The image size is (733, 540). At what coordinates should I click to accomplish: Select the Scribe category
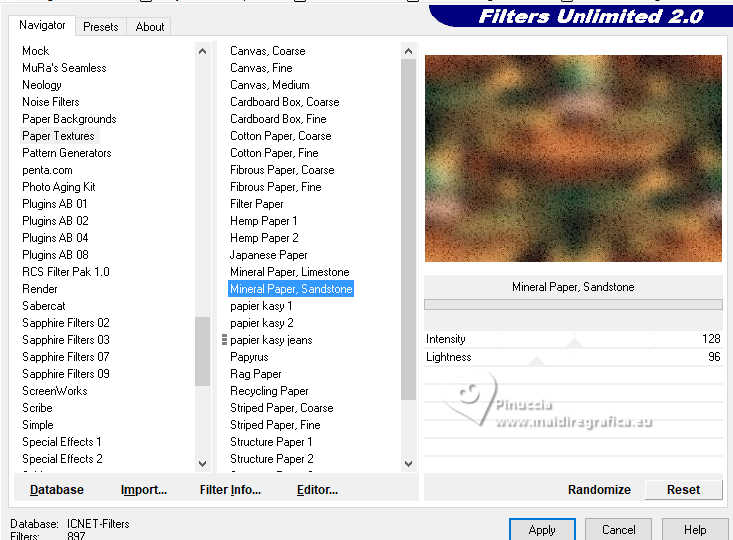pyautogui.click(x=37, y=408)
